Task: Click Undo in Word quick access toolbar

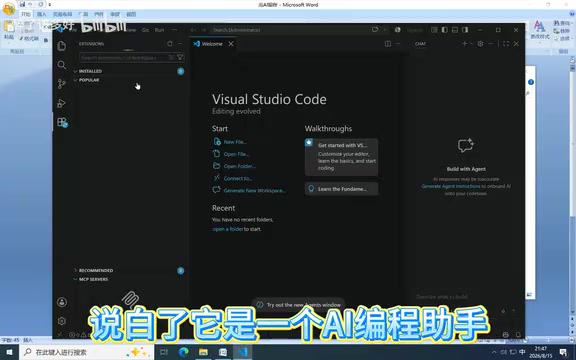Action: (31, 4)
